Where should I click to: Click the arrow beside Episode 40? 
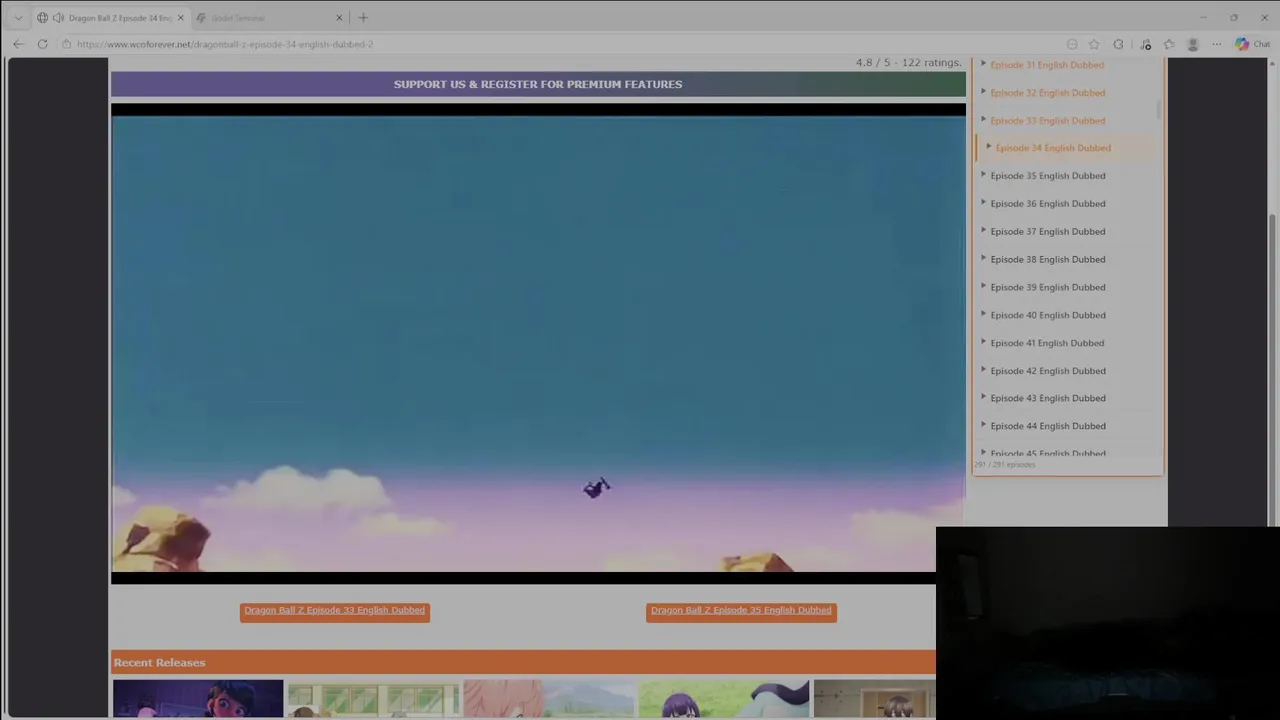coord(983,314)
